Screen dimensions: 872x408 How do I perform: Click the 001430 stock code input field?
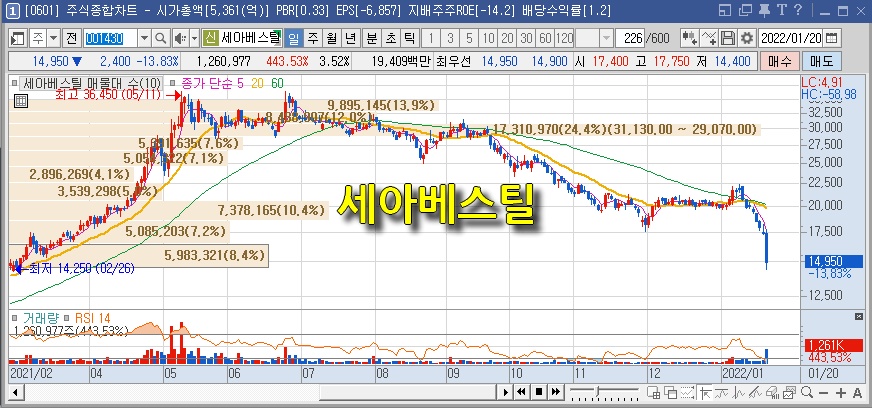pyautogui.click(x=111, y=38)
